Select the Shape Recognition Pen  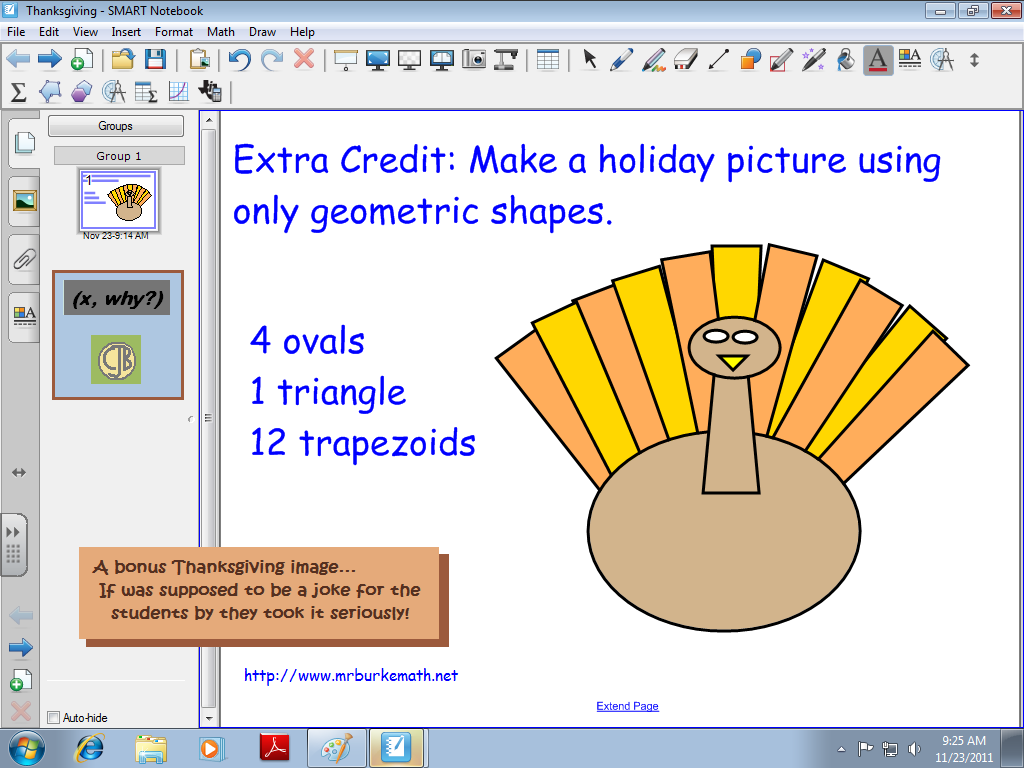(x=782, y=59)
